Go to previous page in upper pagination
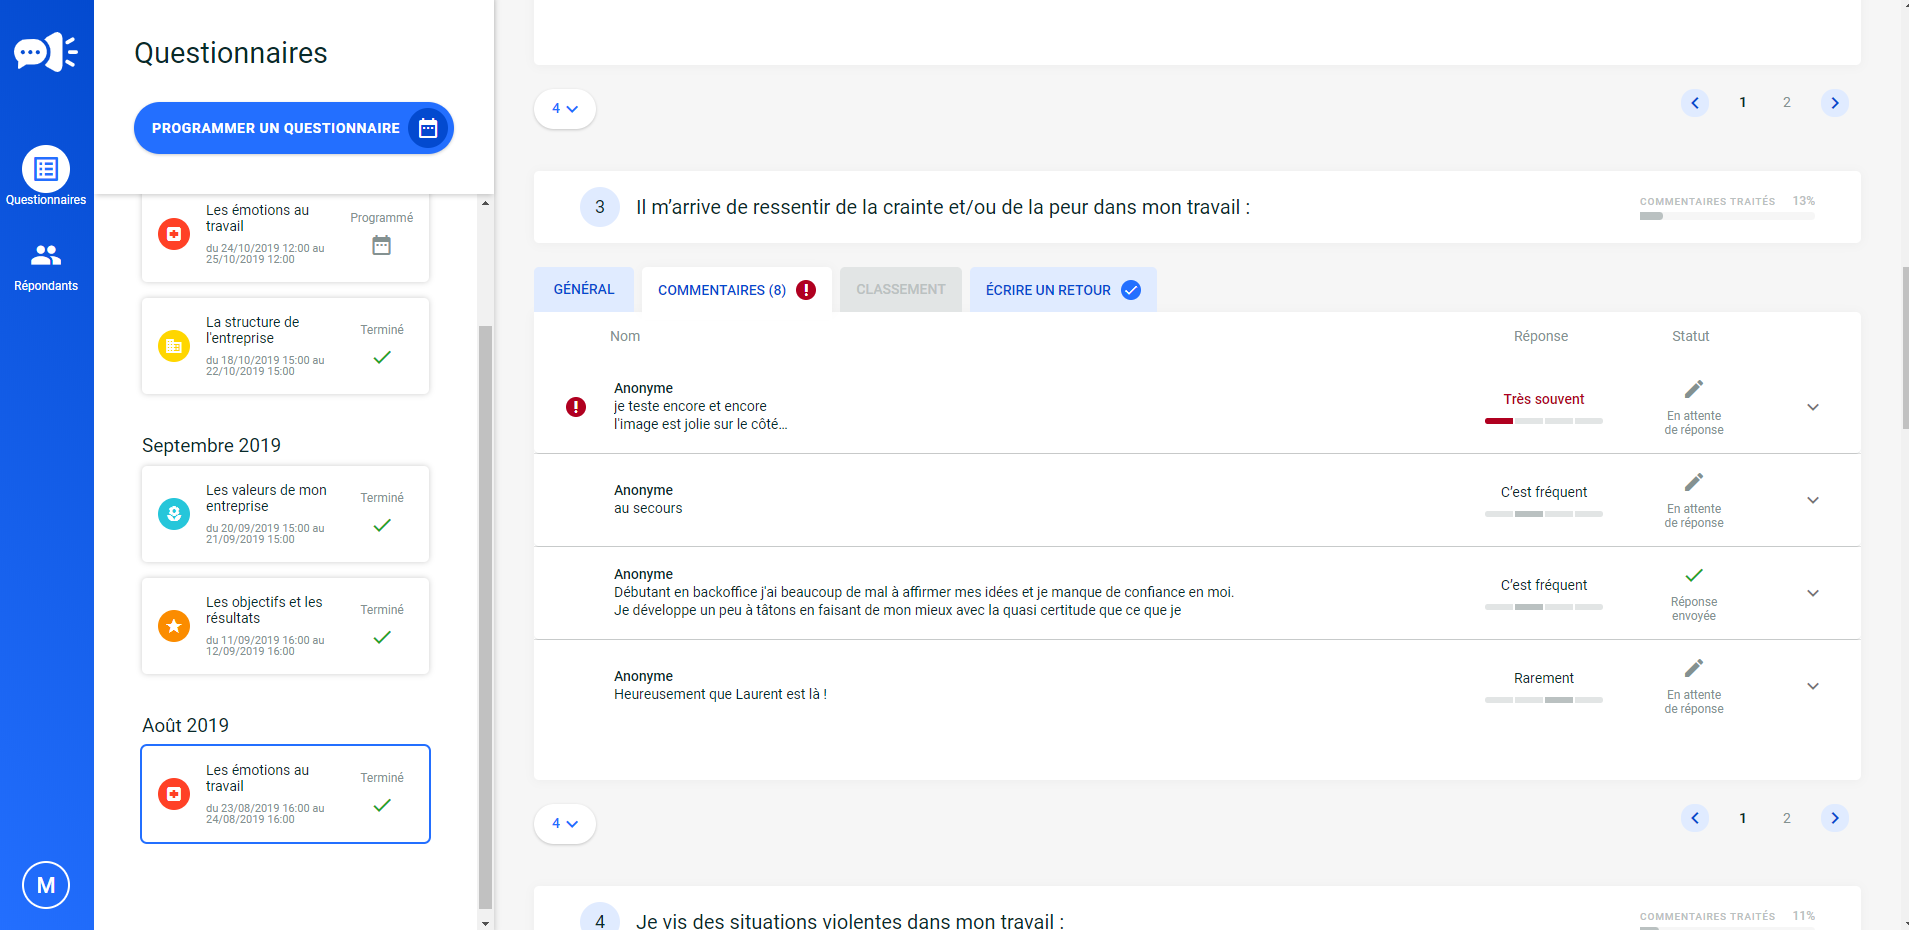The height and width of the screenshot is (930, 1909). coord(1695,103)
